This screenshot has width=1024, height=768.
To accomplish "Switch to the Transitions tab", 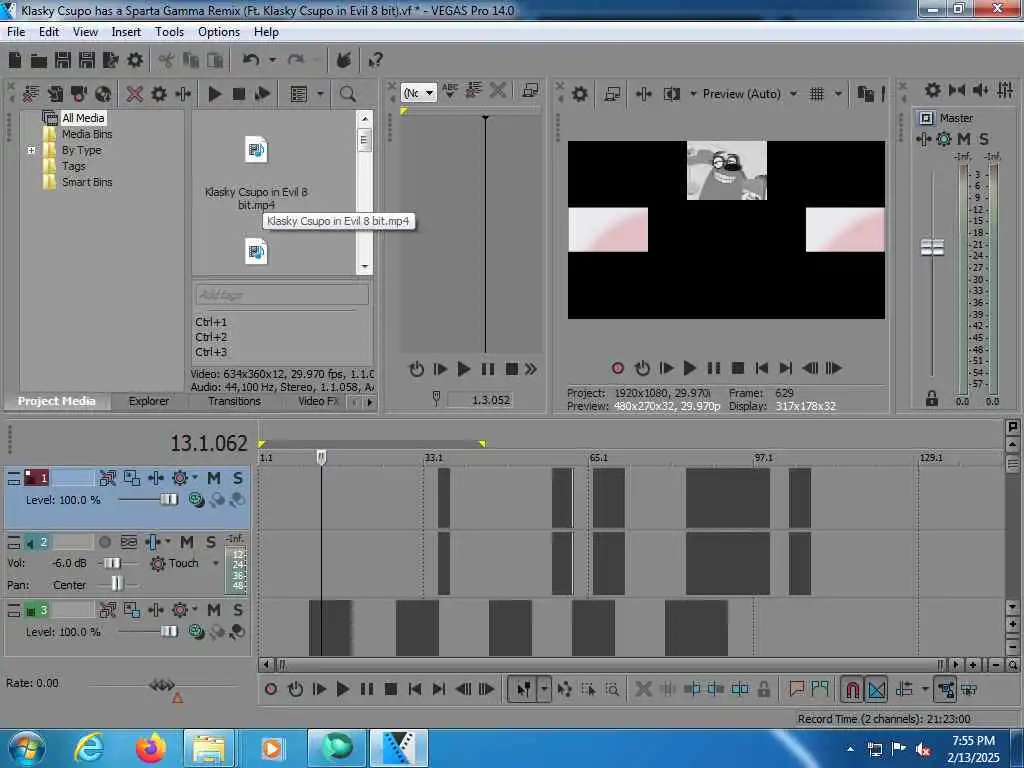I will click(x=234, y=401).
